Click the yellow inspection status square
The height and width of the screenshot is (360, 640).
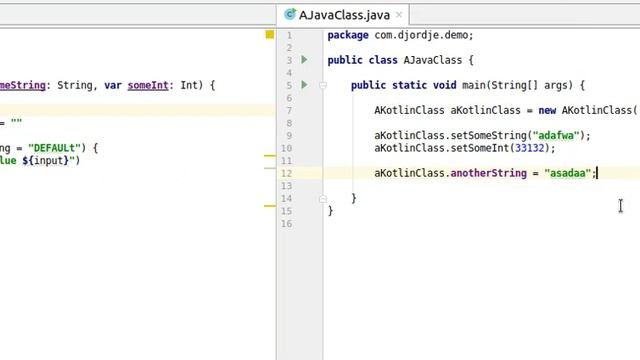click(270, 34)
